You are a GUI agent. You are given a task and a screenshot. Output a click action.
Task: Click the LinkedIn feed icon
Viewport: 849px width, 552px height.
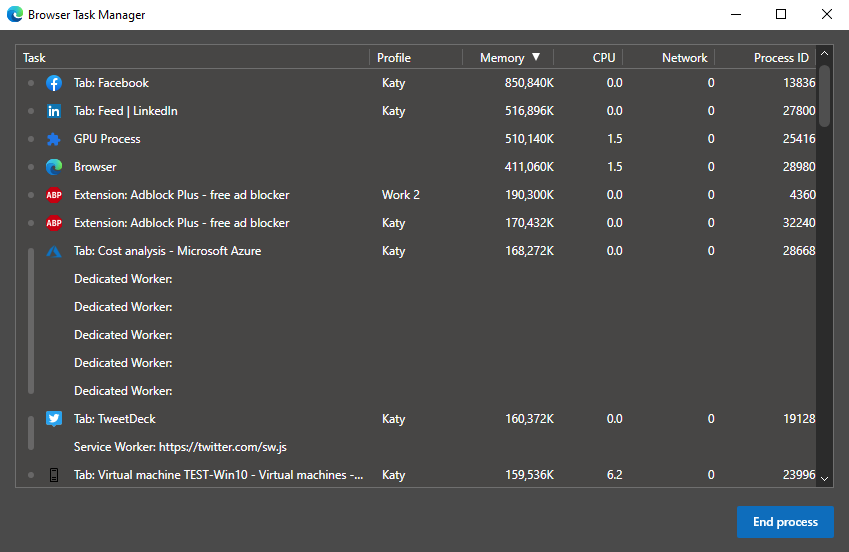click(54, 111)
